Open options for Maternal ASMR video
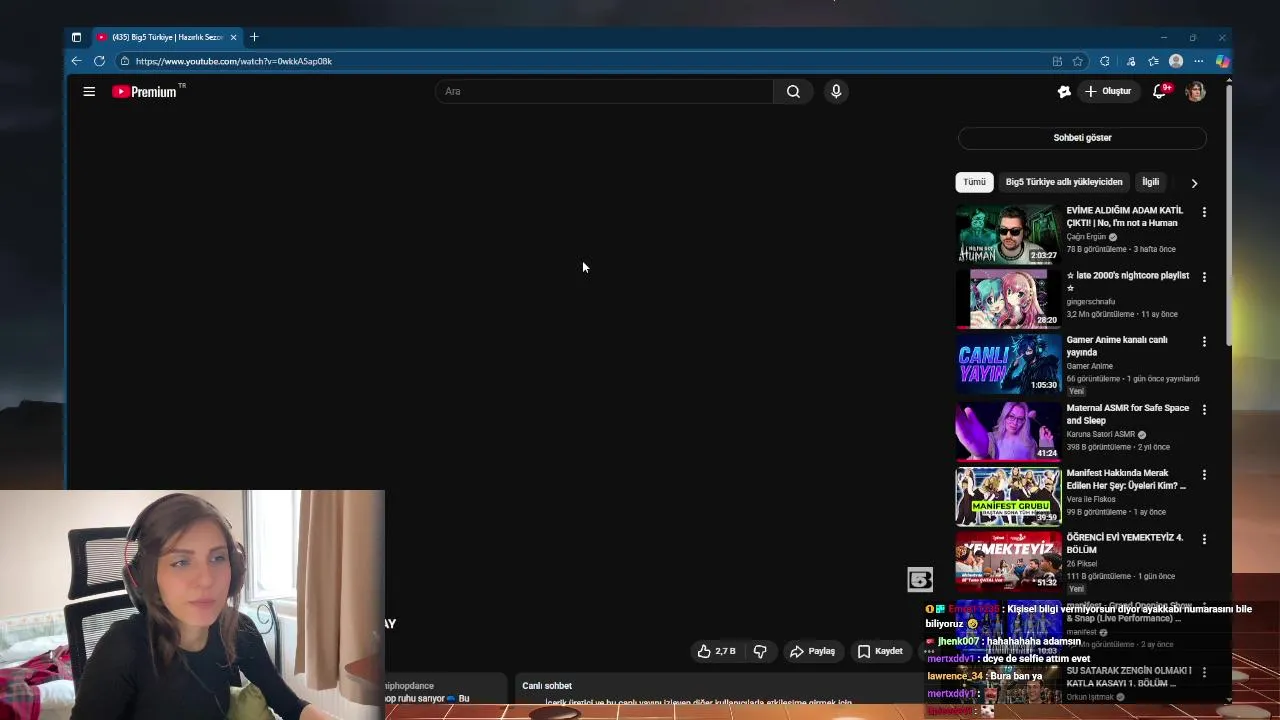 click(1204, 410)
